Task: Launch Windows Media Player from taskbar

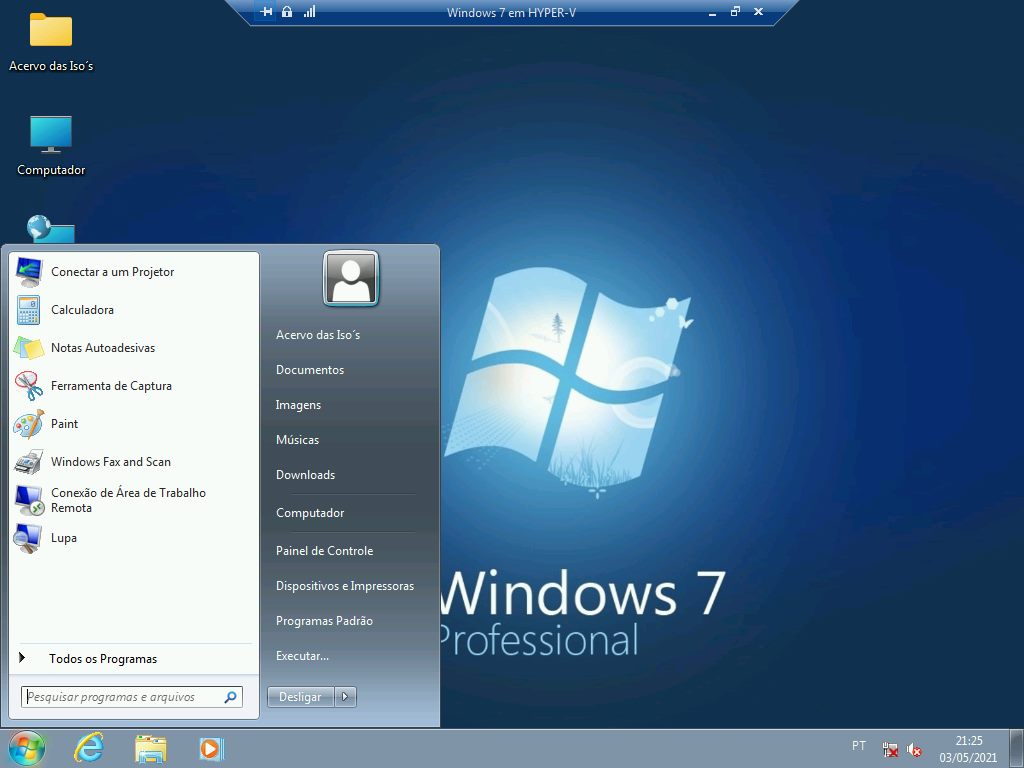Action: (212, 749)
